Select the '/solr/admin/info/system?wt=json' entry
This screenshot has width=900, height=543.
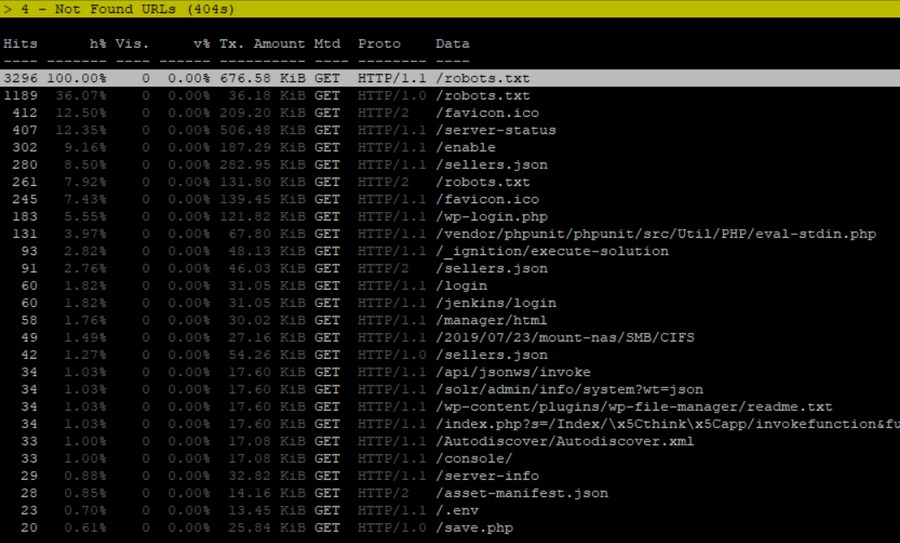tap(569, 389)
